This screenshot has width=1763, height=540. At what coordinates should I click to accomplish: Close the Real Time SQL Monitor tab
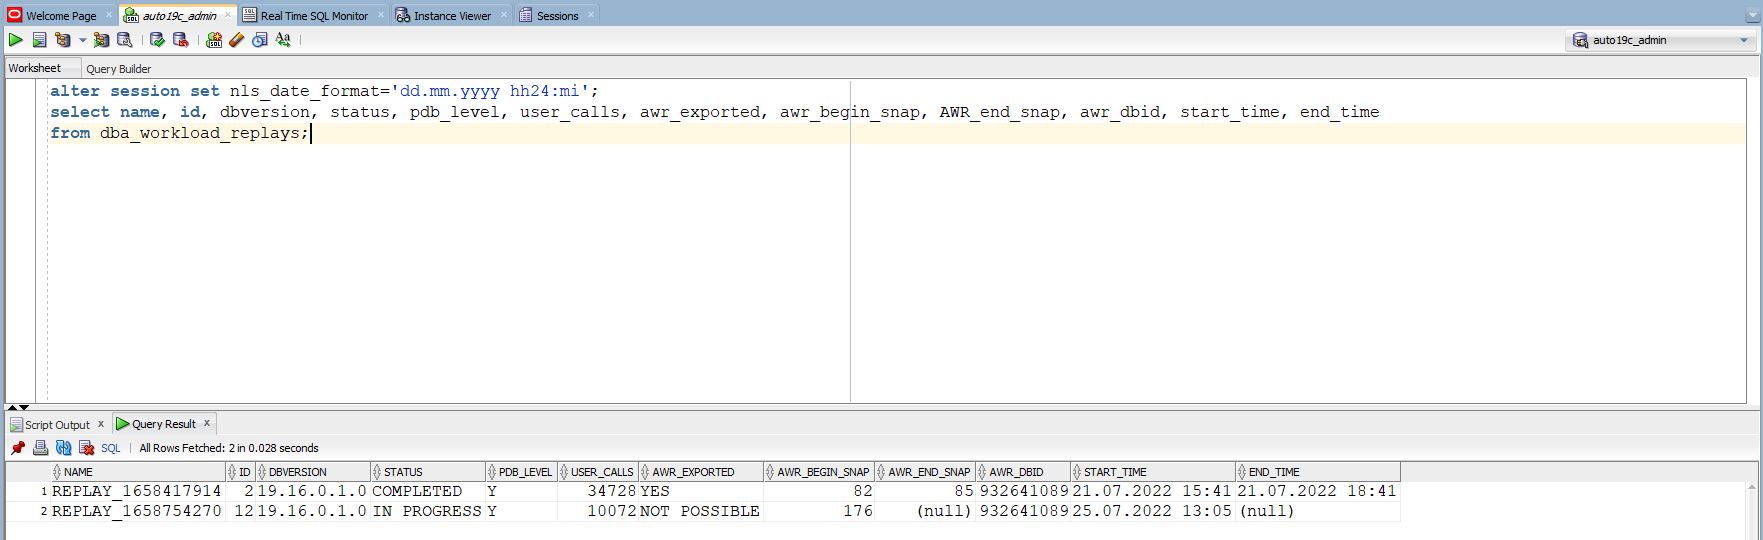pos(381,15)
